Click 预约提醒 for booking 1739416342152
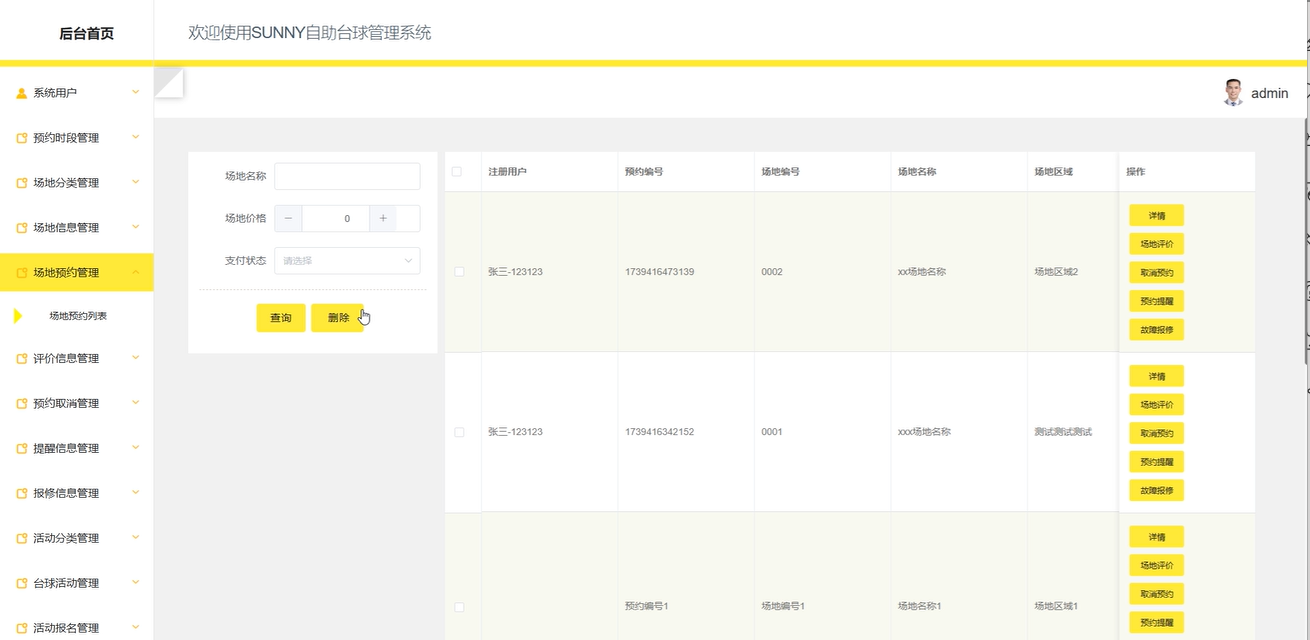Screen dimensions: 1310x640 click(x=1156, y=462)
